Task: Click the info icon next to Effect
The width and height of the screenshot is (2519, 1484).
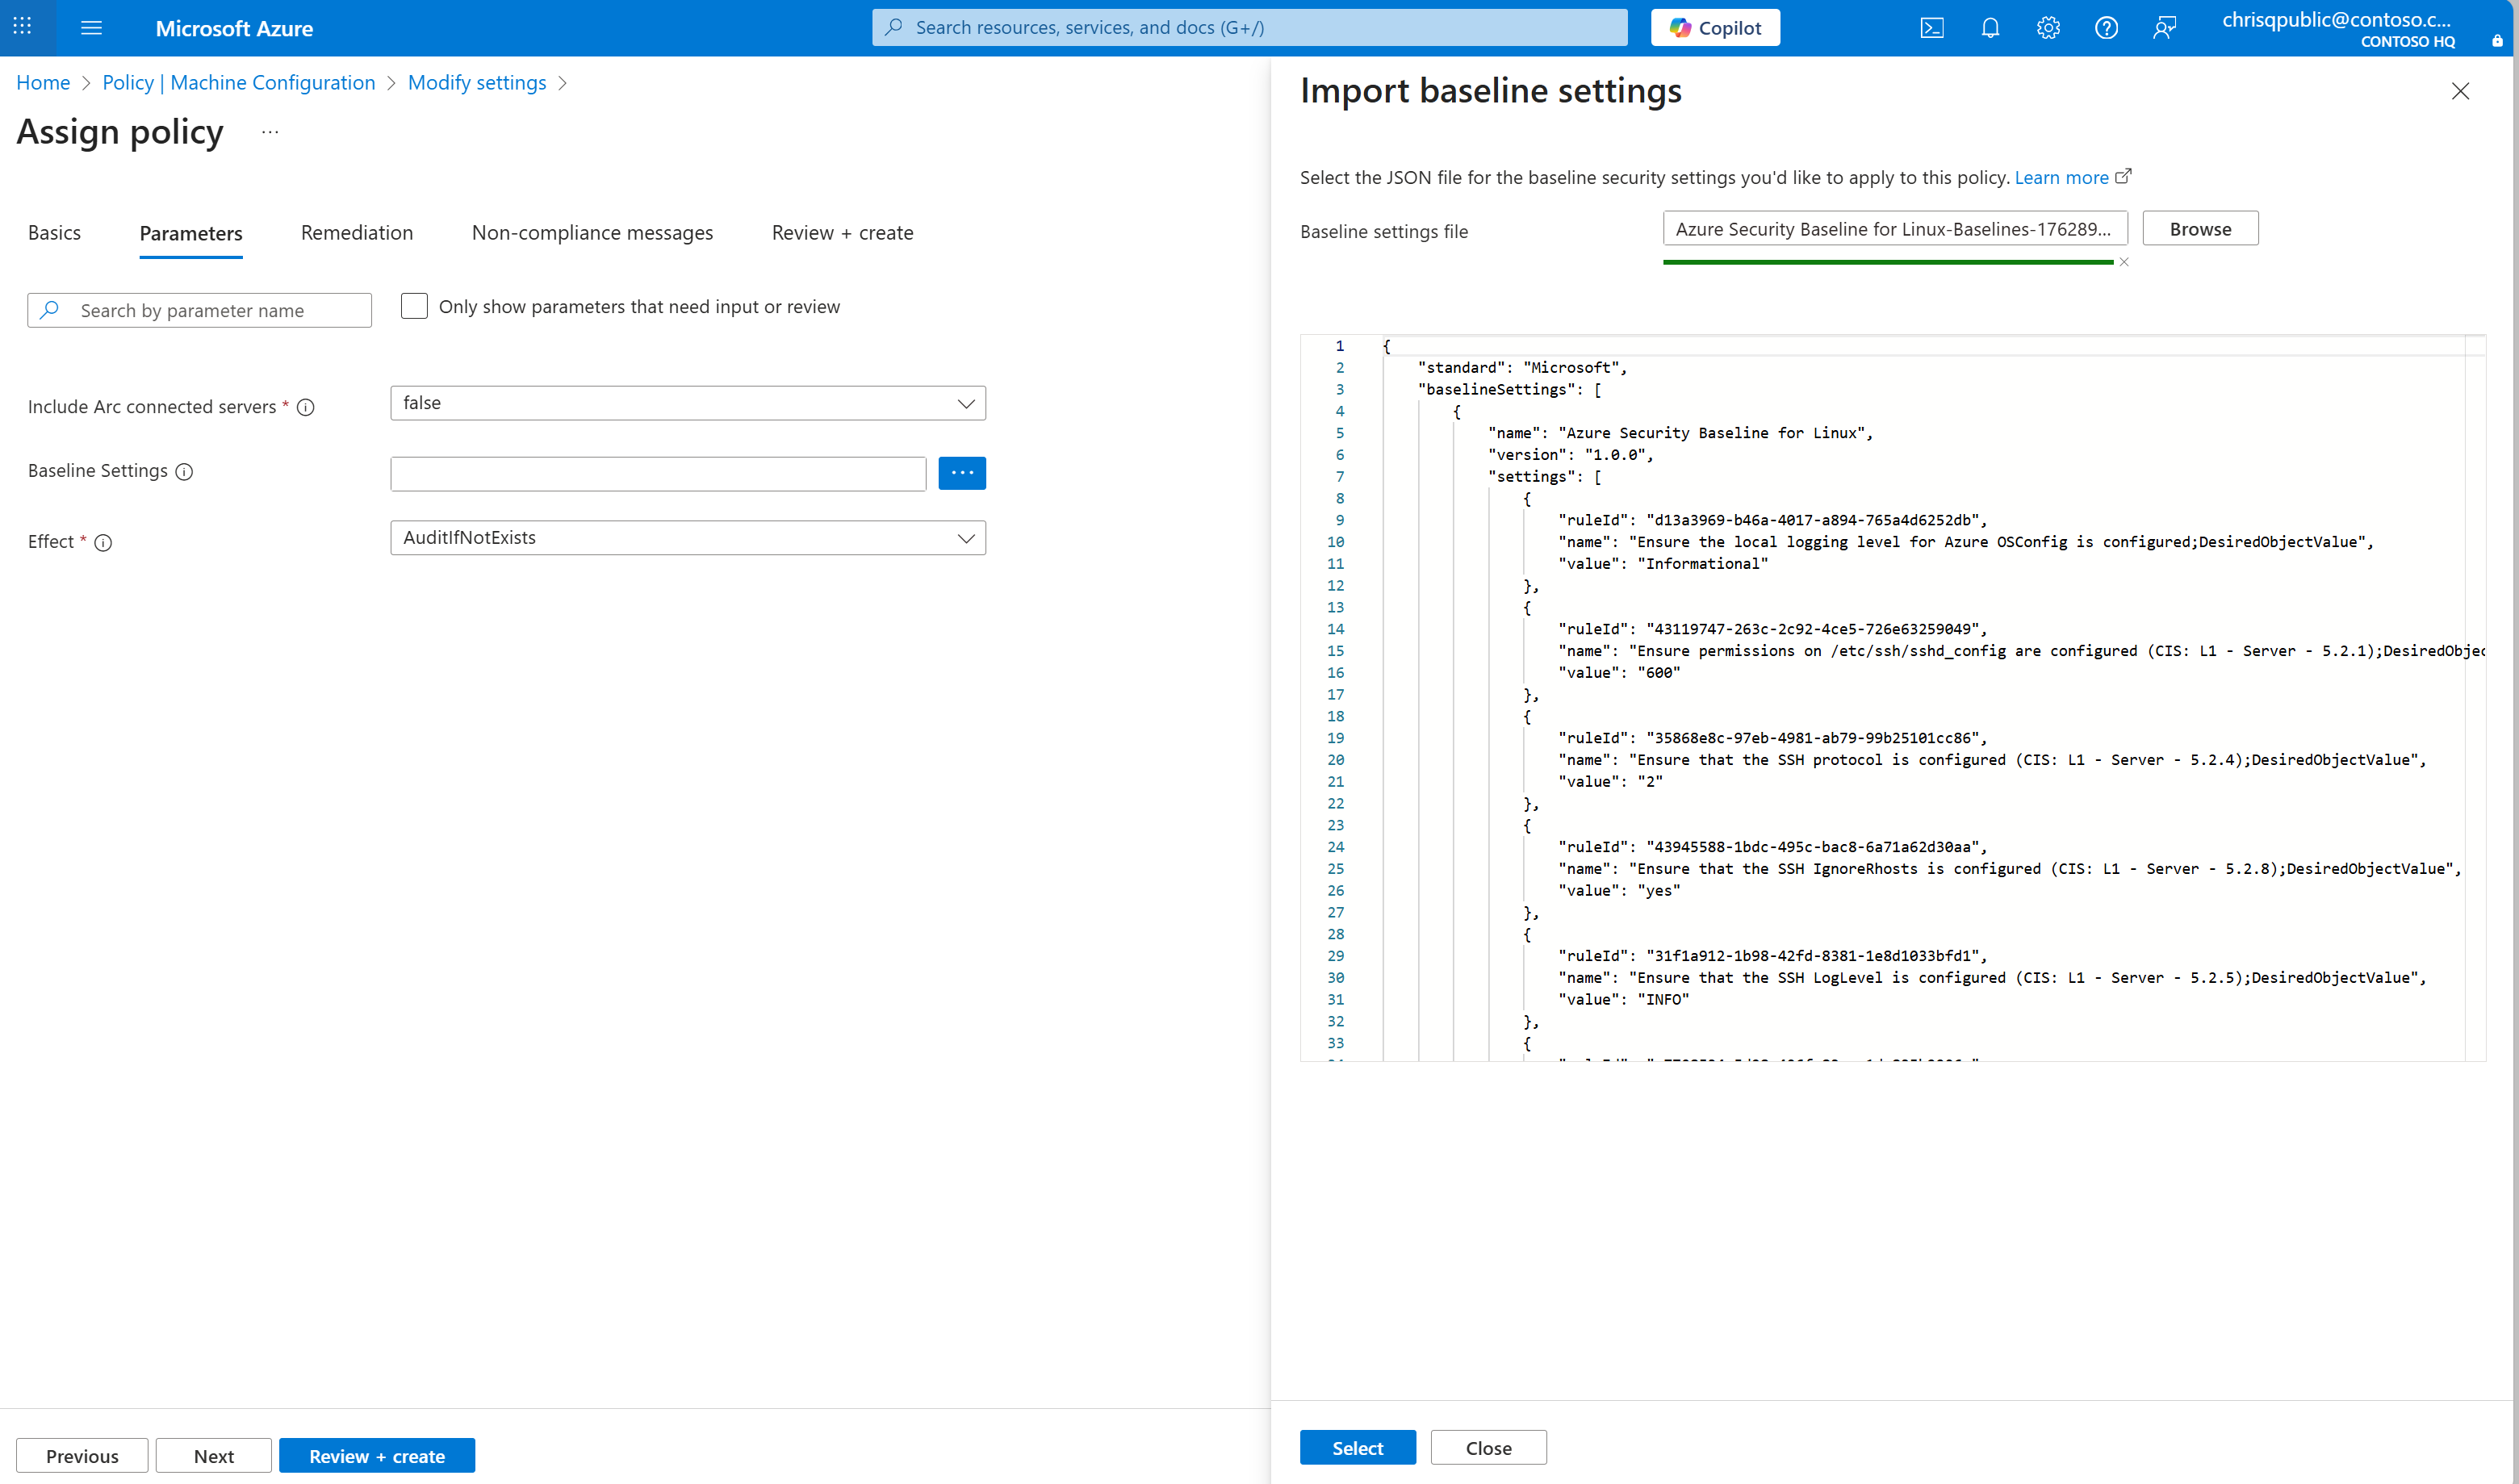Action: coord(103,543)
